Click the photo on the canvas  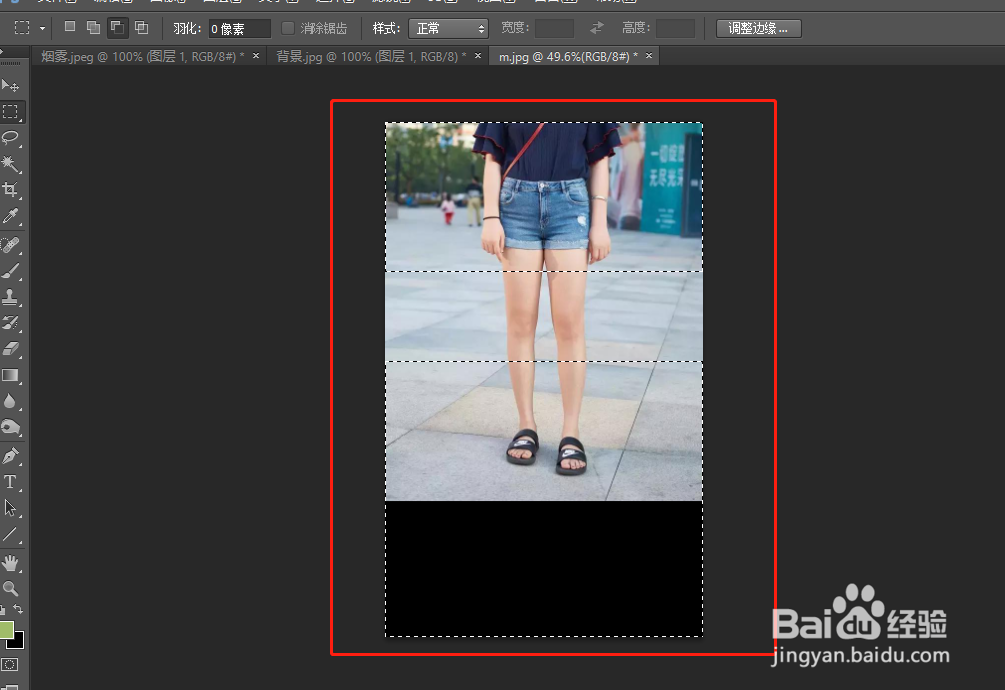[x=544, y=311]
